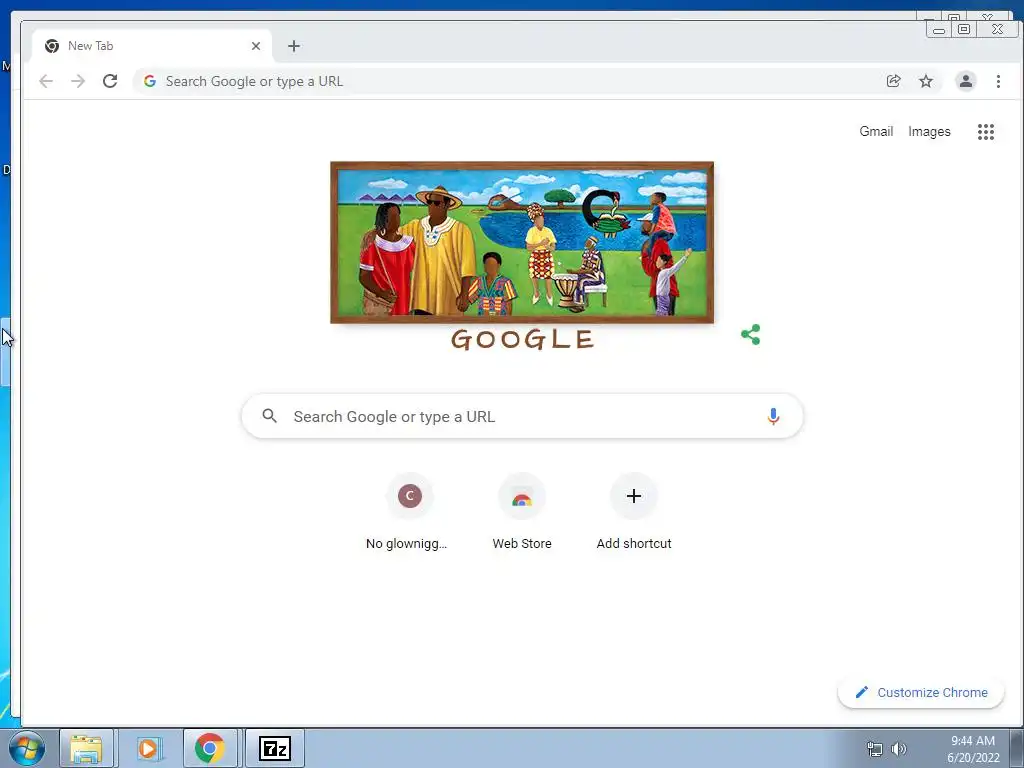Bookmark this tab with star icon
Screen dimensions: 1024x768
(926, 81)
